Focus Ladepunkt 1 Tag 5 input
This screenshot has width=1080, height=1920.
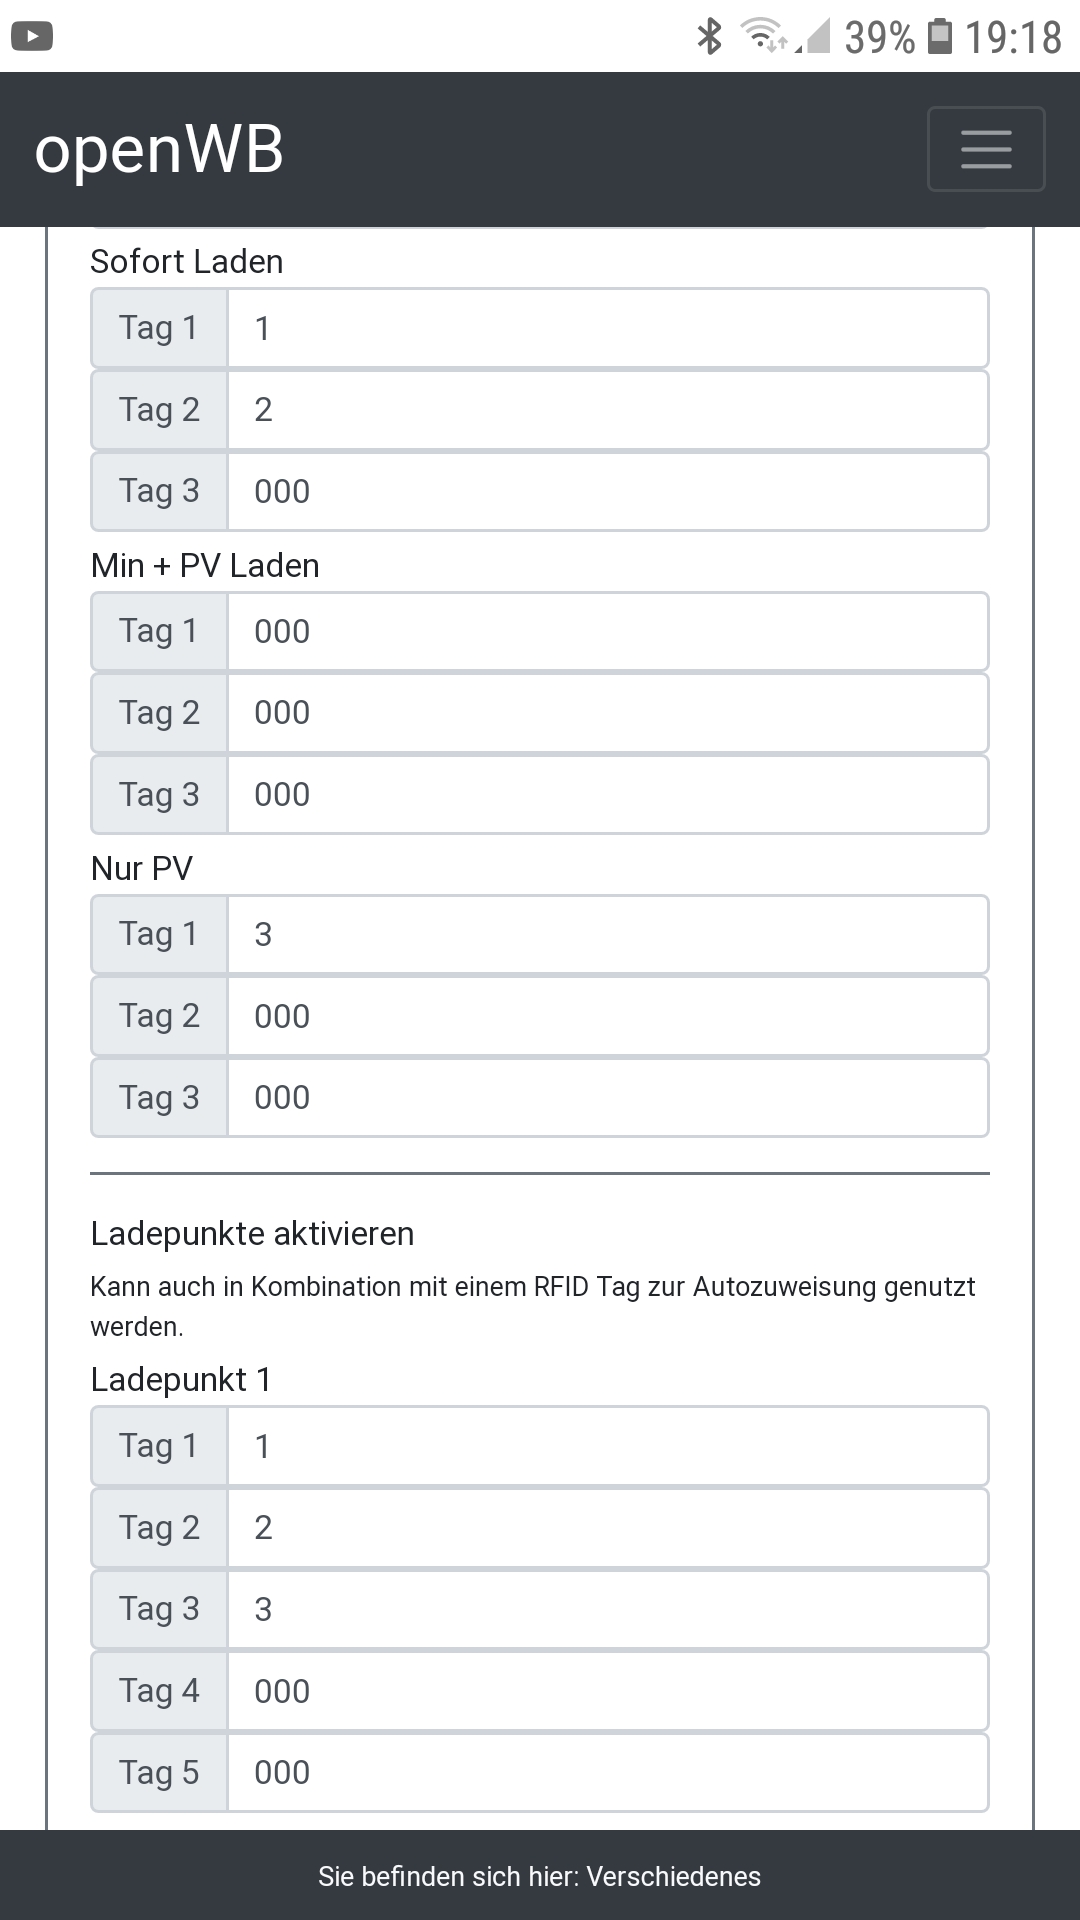point(608,1773)
